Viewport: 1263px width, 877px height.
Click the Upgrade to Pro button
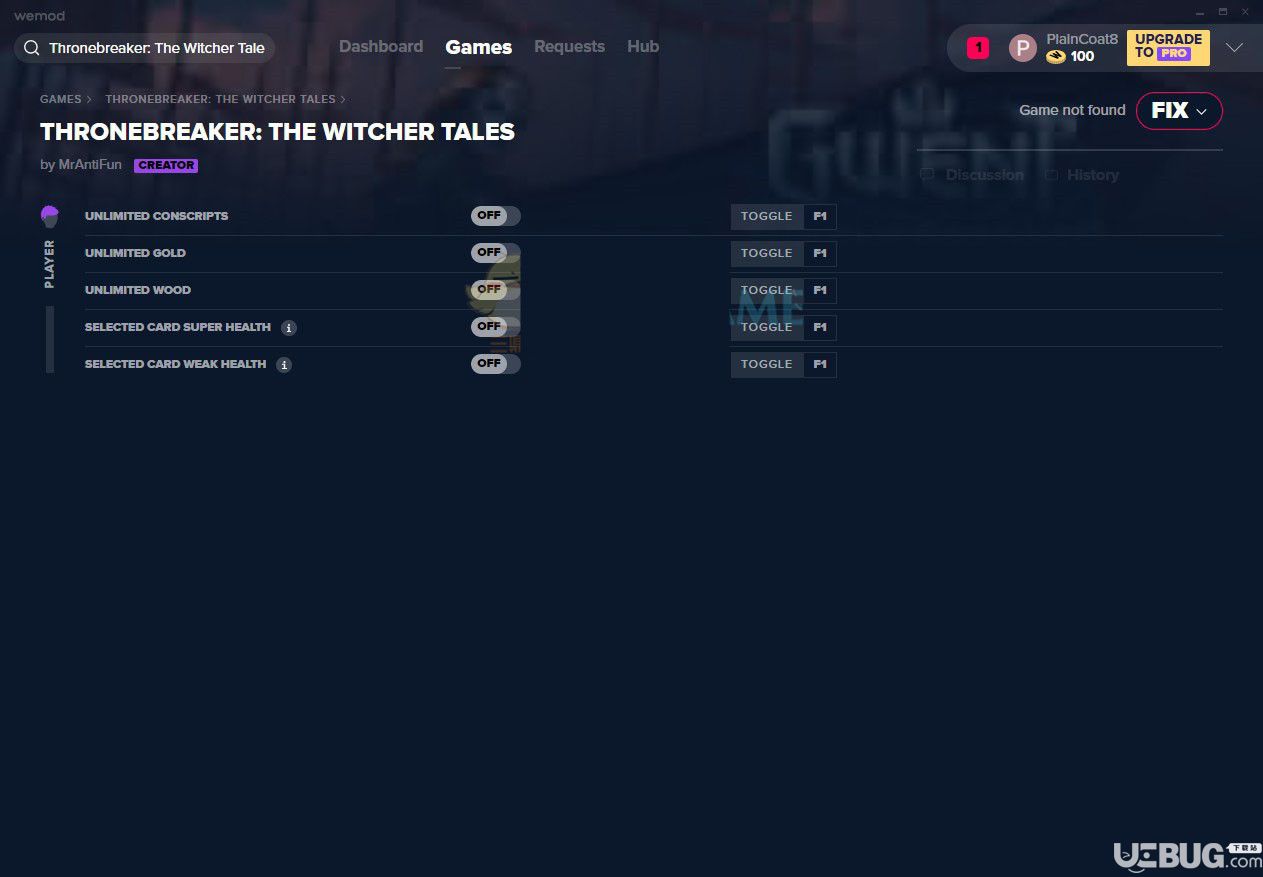1168,48
